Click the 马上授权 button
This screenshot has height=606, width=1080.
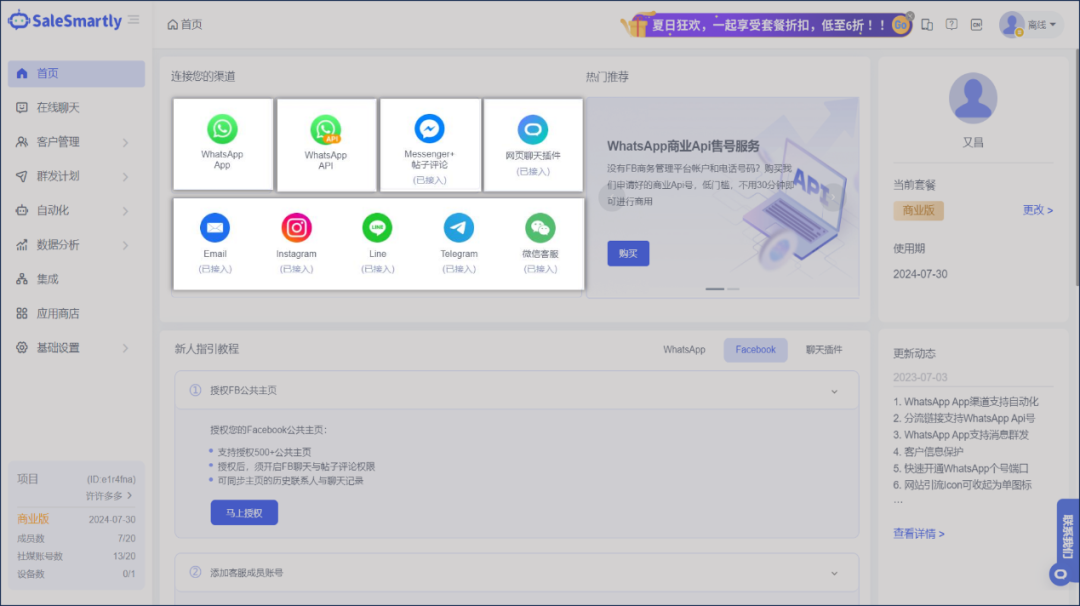click(x=243, y=512)
